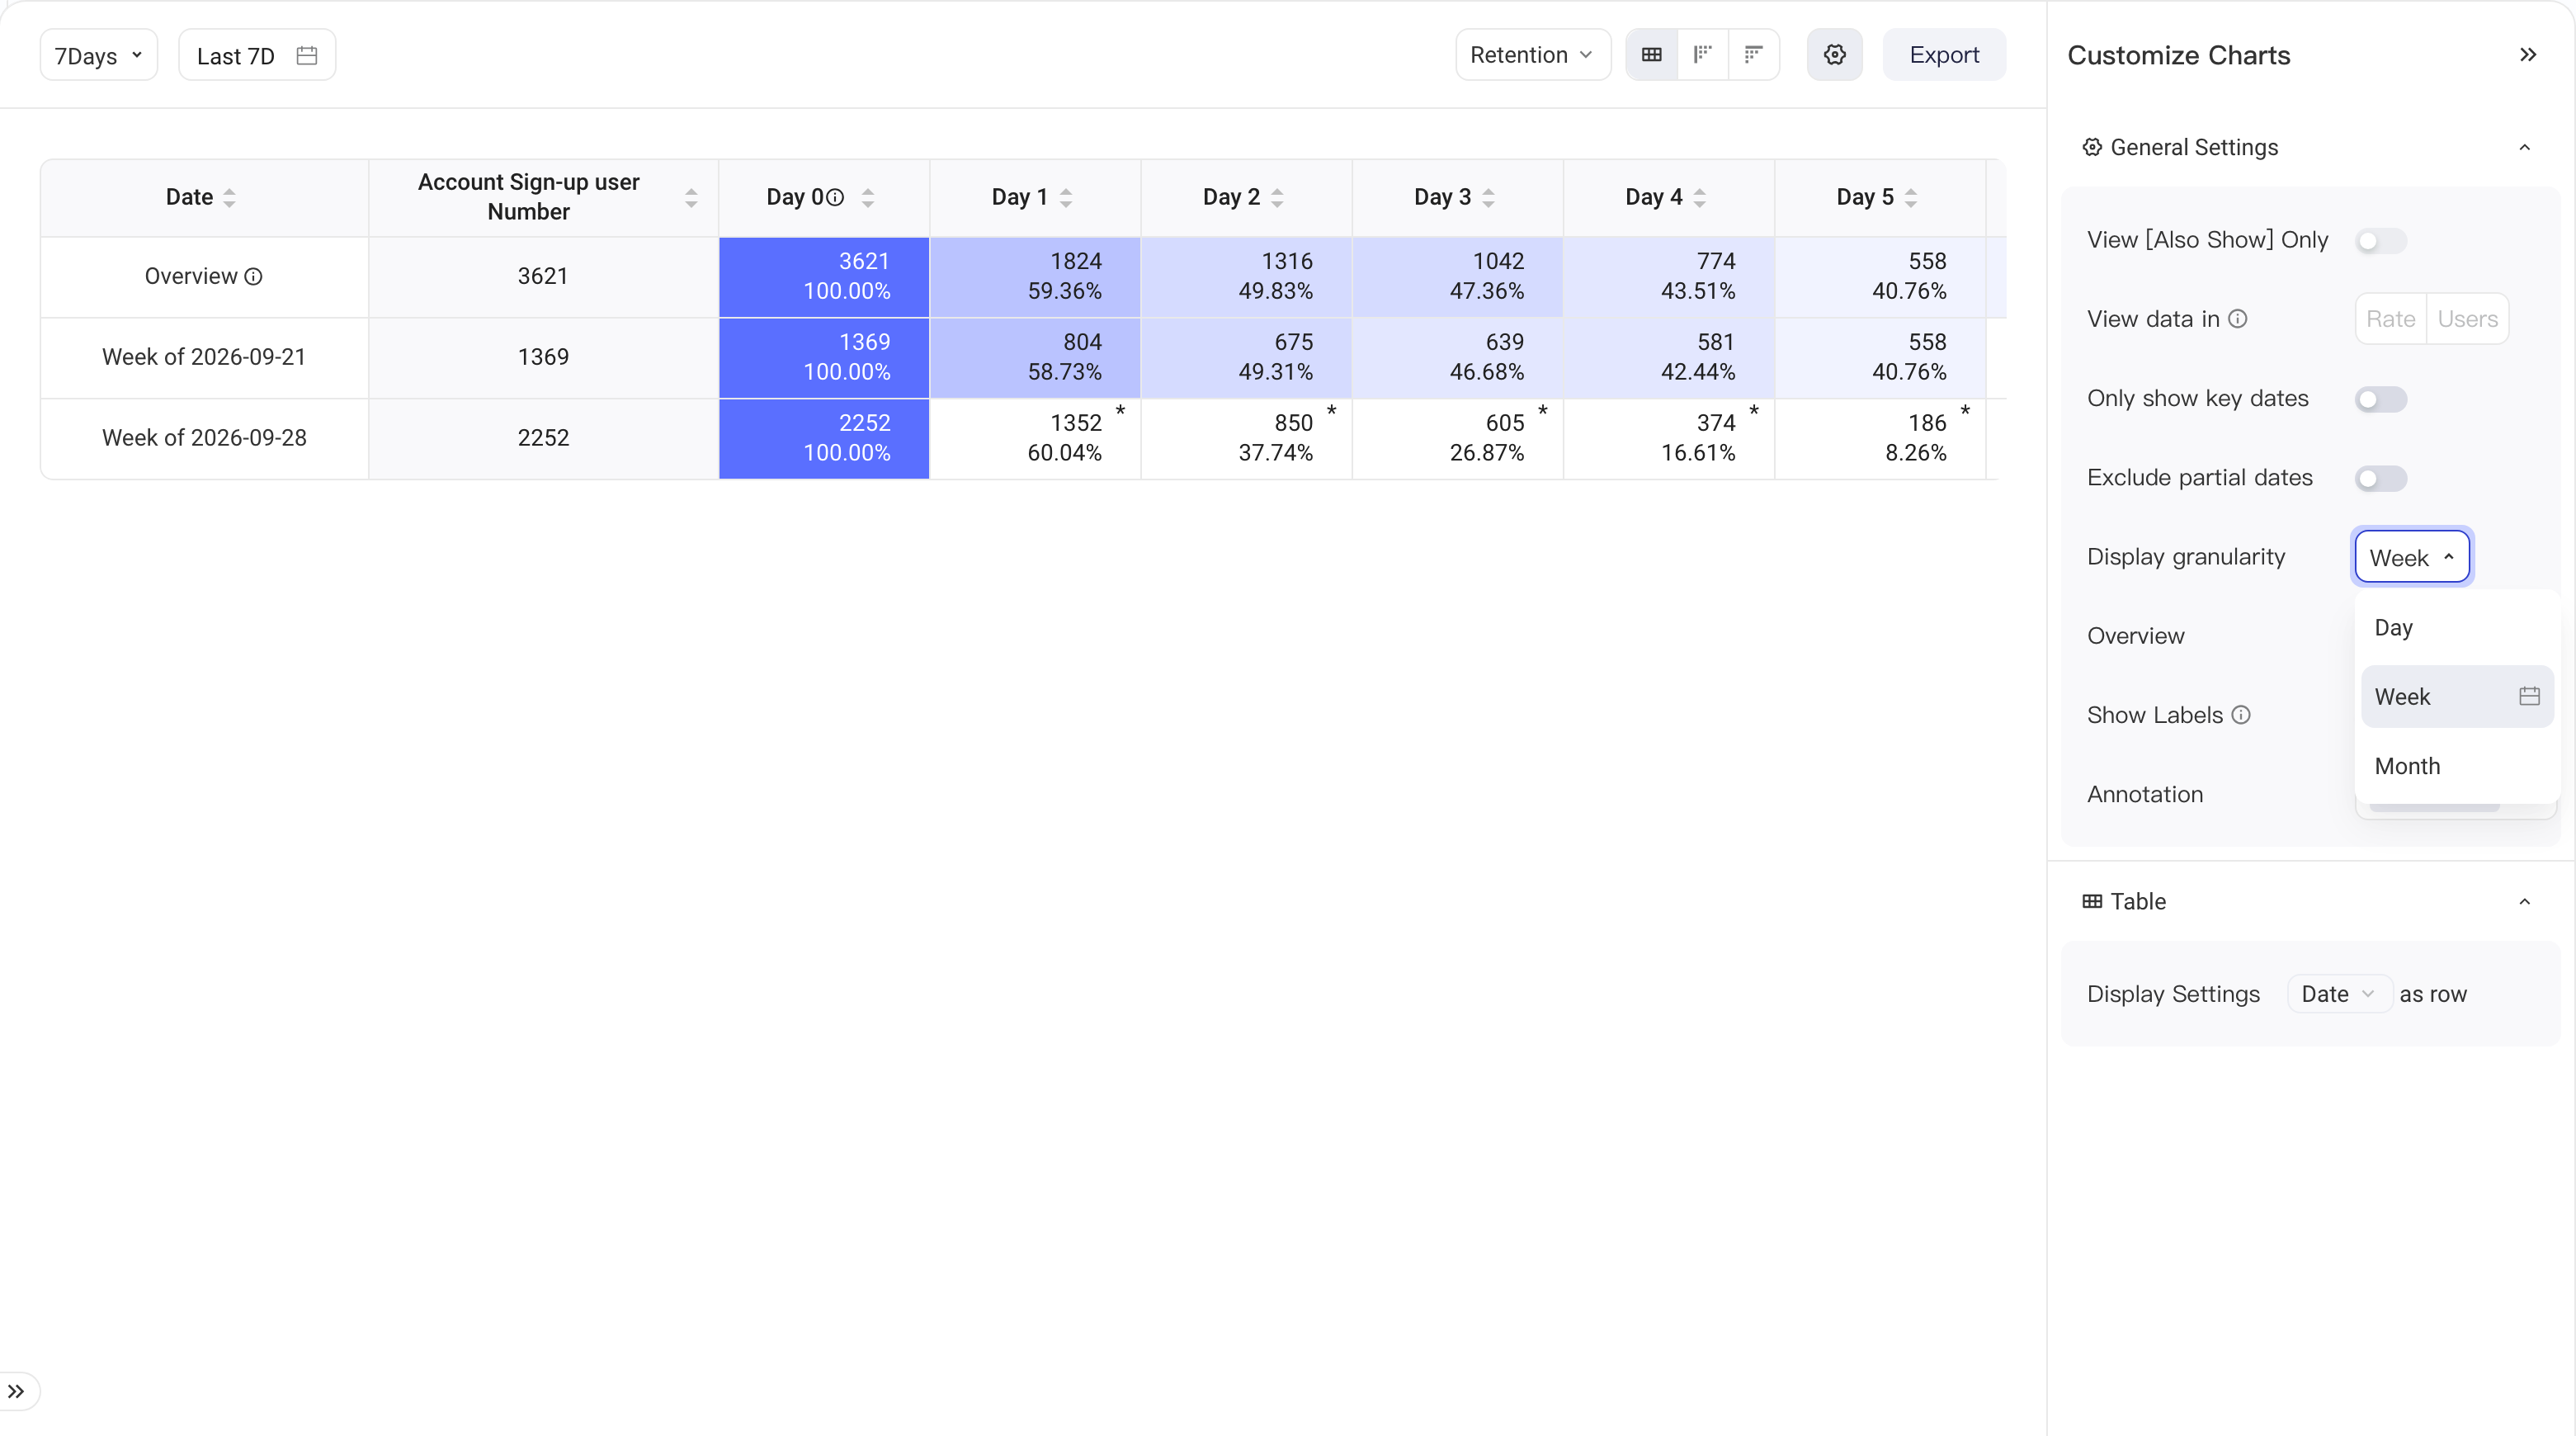Click the Overview row info icon
The image size is (2576, 1436).
(254, 276)
